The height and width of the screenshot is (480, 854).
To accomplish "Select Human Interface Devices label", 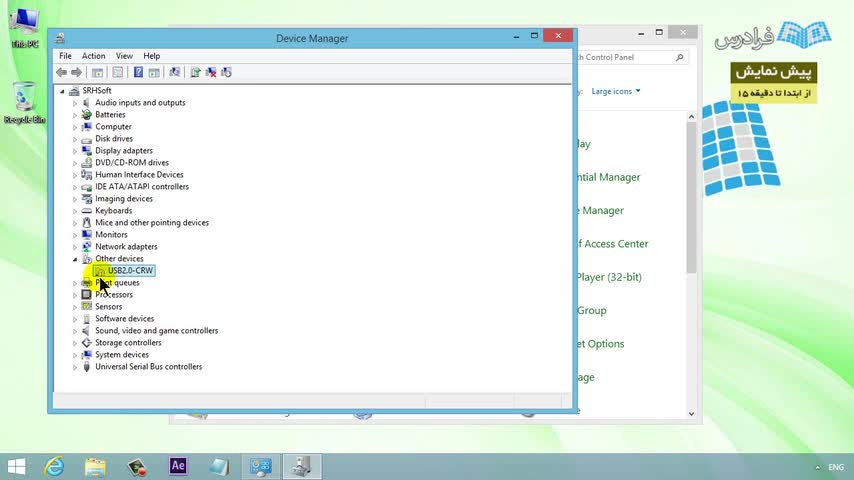I will tap(139, 174).
